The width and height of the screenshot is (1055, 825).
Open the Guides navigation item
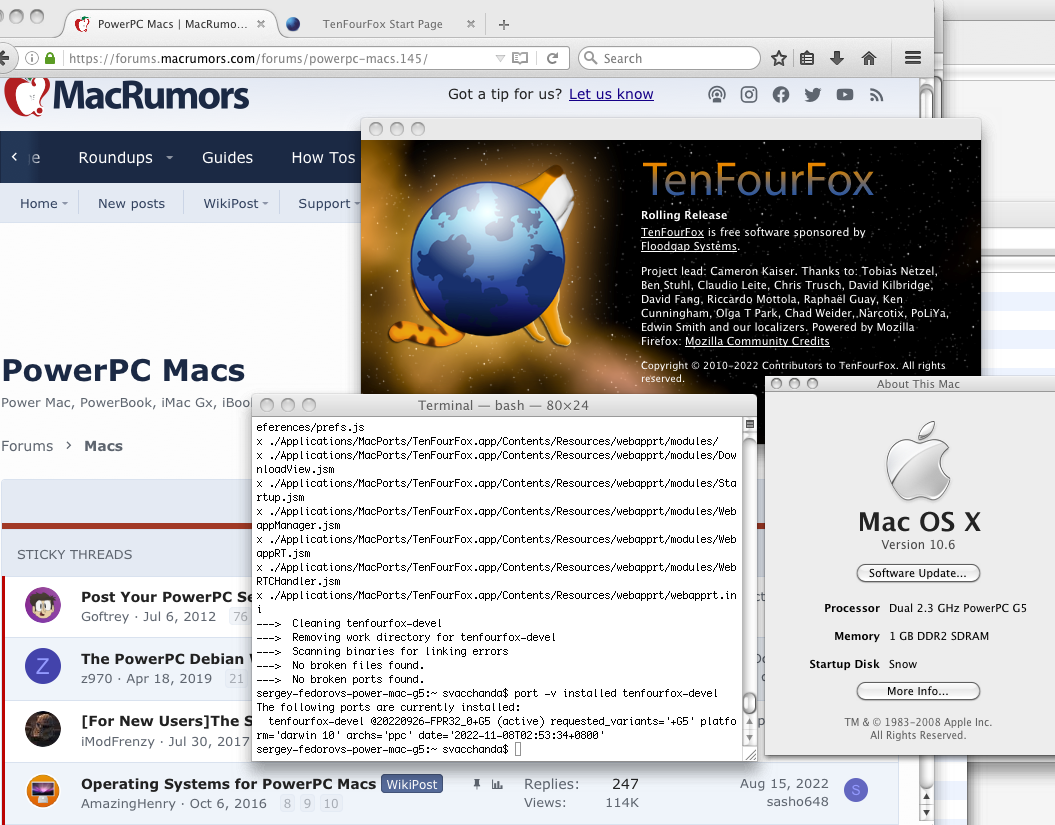pyautogui.click(x=227, y=157)
